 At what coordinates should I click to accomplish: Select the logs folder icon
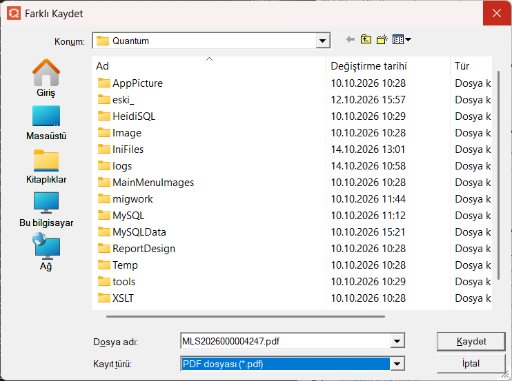click(104, 166)
